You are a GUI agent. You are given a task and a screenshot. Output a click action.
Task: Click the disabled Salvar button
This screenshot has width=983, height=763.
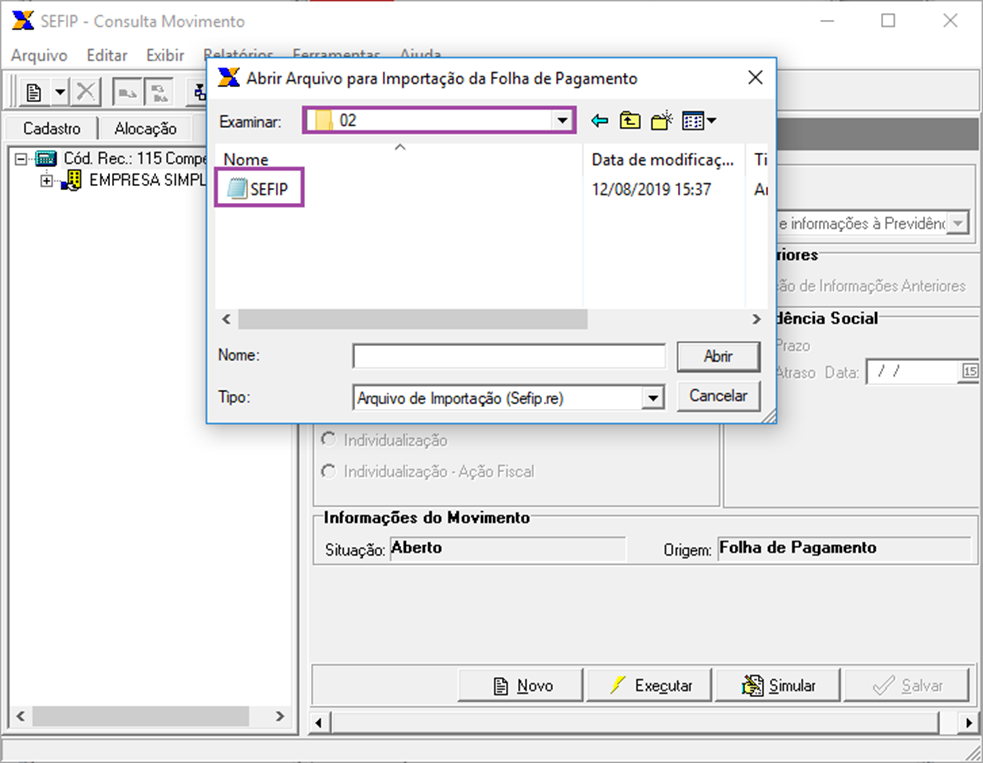tap(907, 685)
